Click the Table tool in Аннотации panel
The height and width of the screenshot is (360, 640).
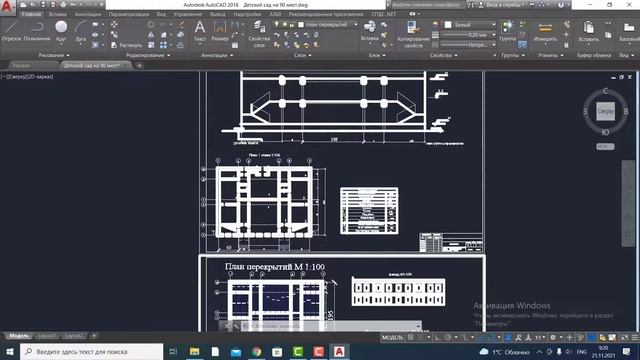(x=235, y=45)
